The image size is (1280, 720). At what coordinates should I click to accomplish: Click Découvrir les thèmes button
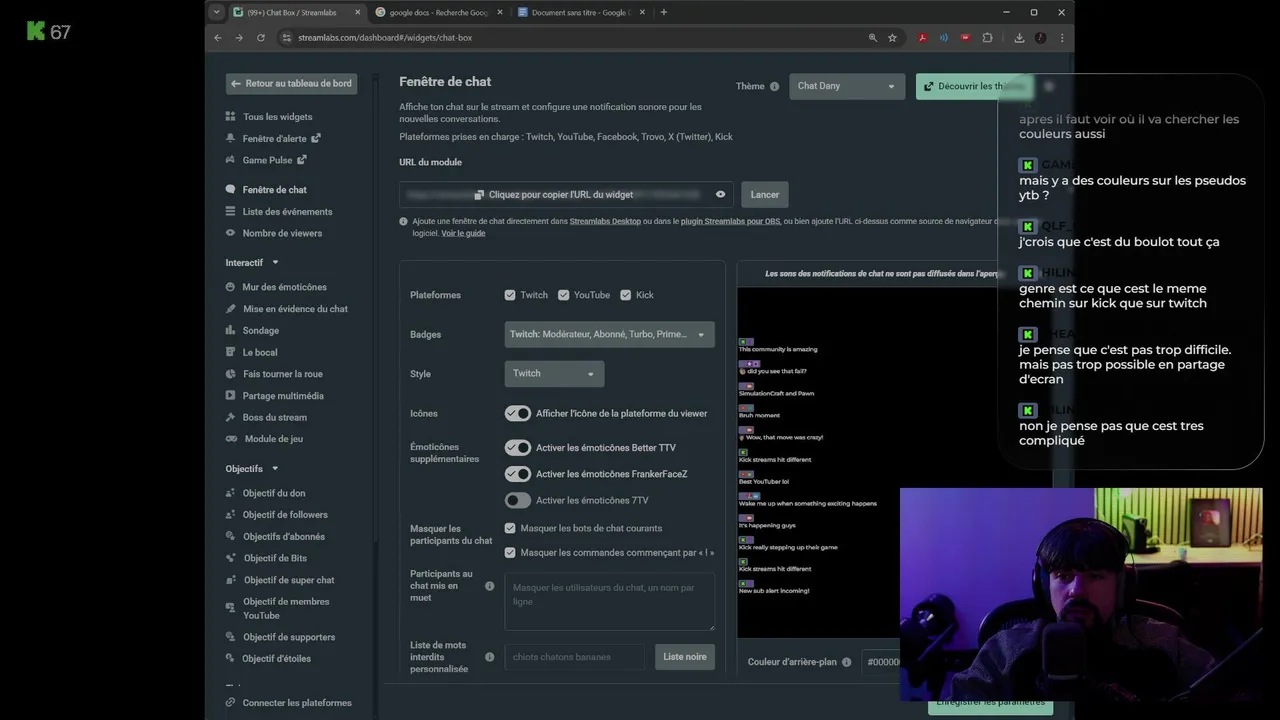pos(974,86)
